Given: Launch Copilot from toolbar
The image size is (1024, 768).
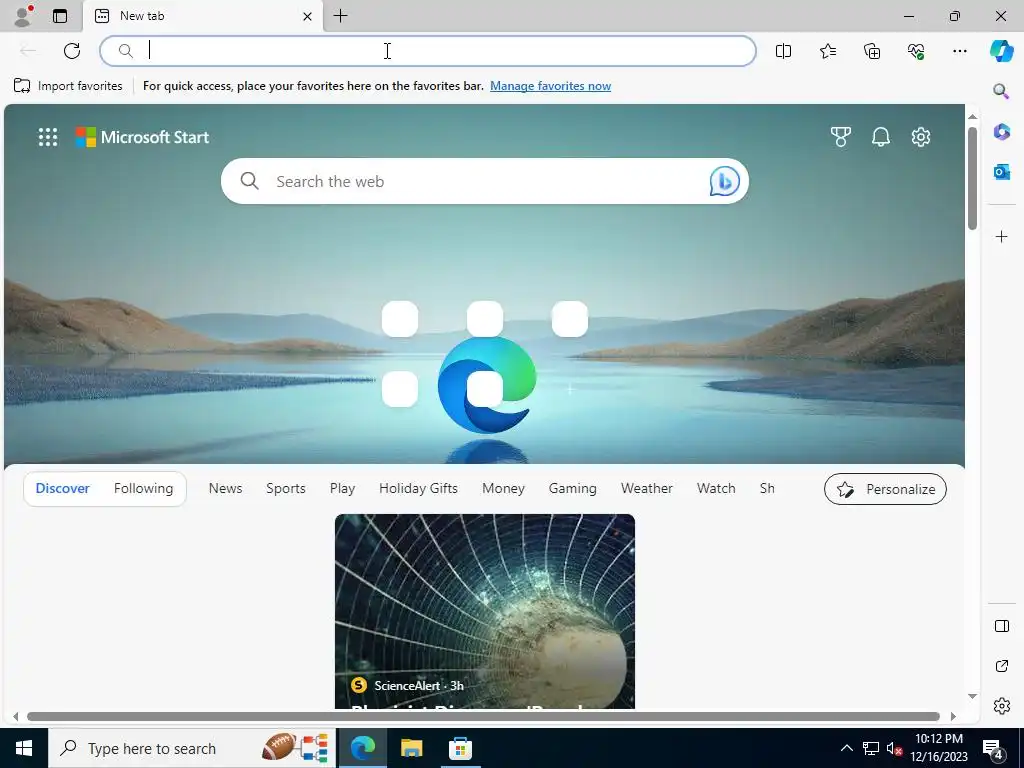Looking at the screenshot, I should point(1001,51).
